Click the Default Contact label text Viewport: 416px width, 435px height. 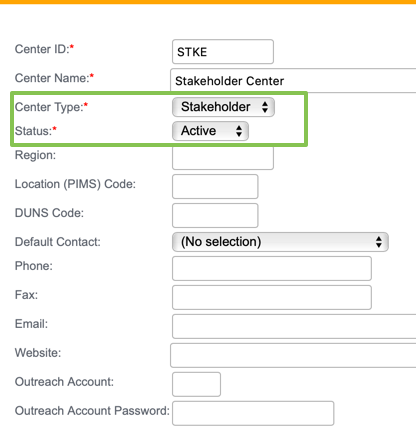pyautogui.click(x=58, y=242)
